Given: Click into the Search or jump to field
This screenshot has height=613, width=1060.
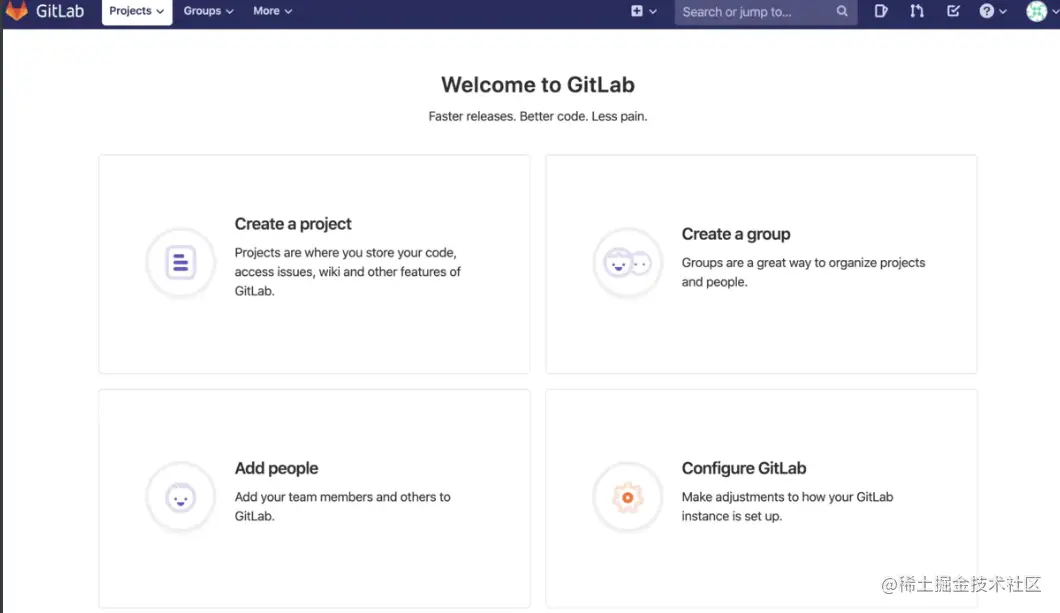Looking at the screenshot, I should [755, 12].
